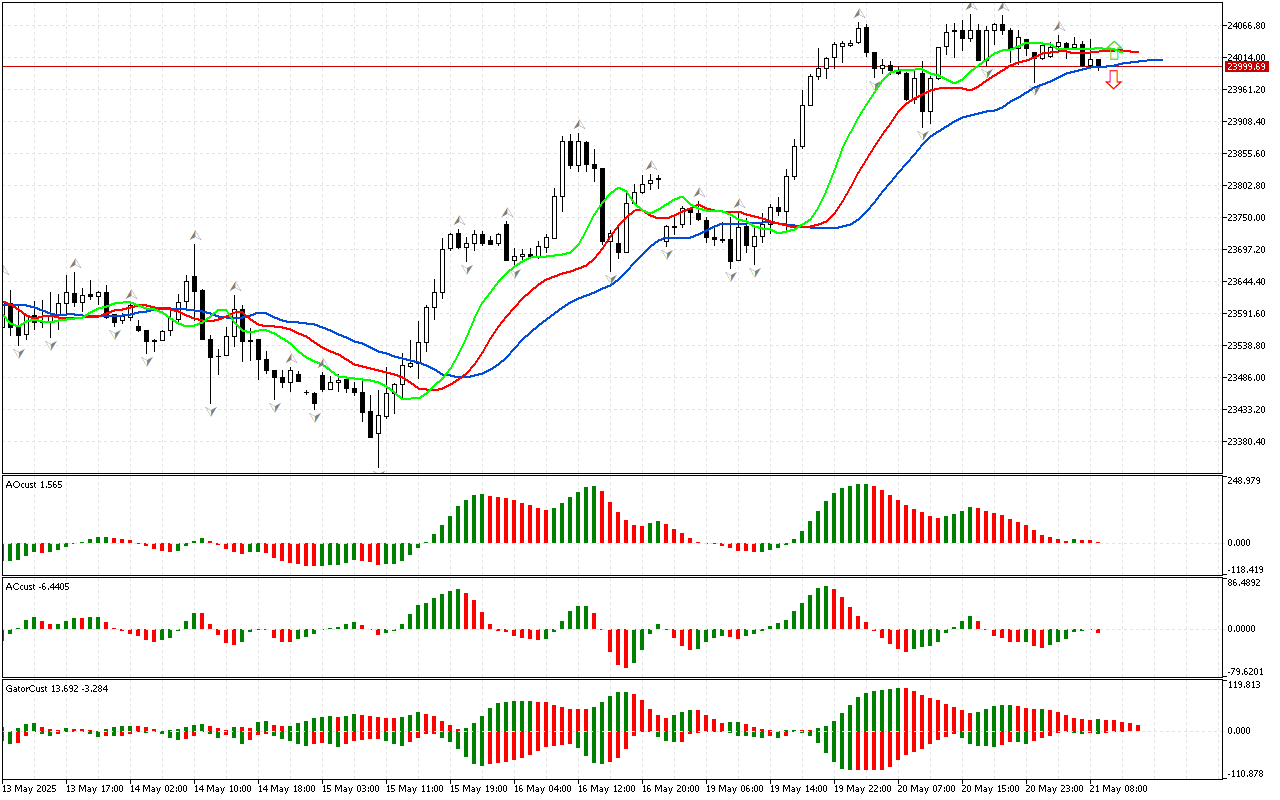Click the 19 May 14:00 time label

point(797,788)
